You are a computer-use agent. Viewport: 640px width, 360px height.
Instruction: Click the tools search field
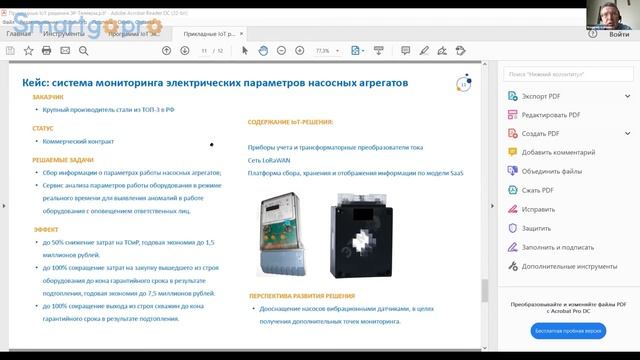(x=568, y=74)
